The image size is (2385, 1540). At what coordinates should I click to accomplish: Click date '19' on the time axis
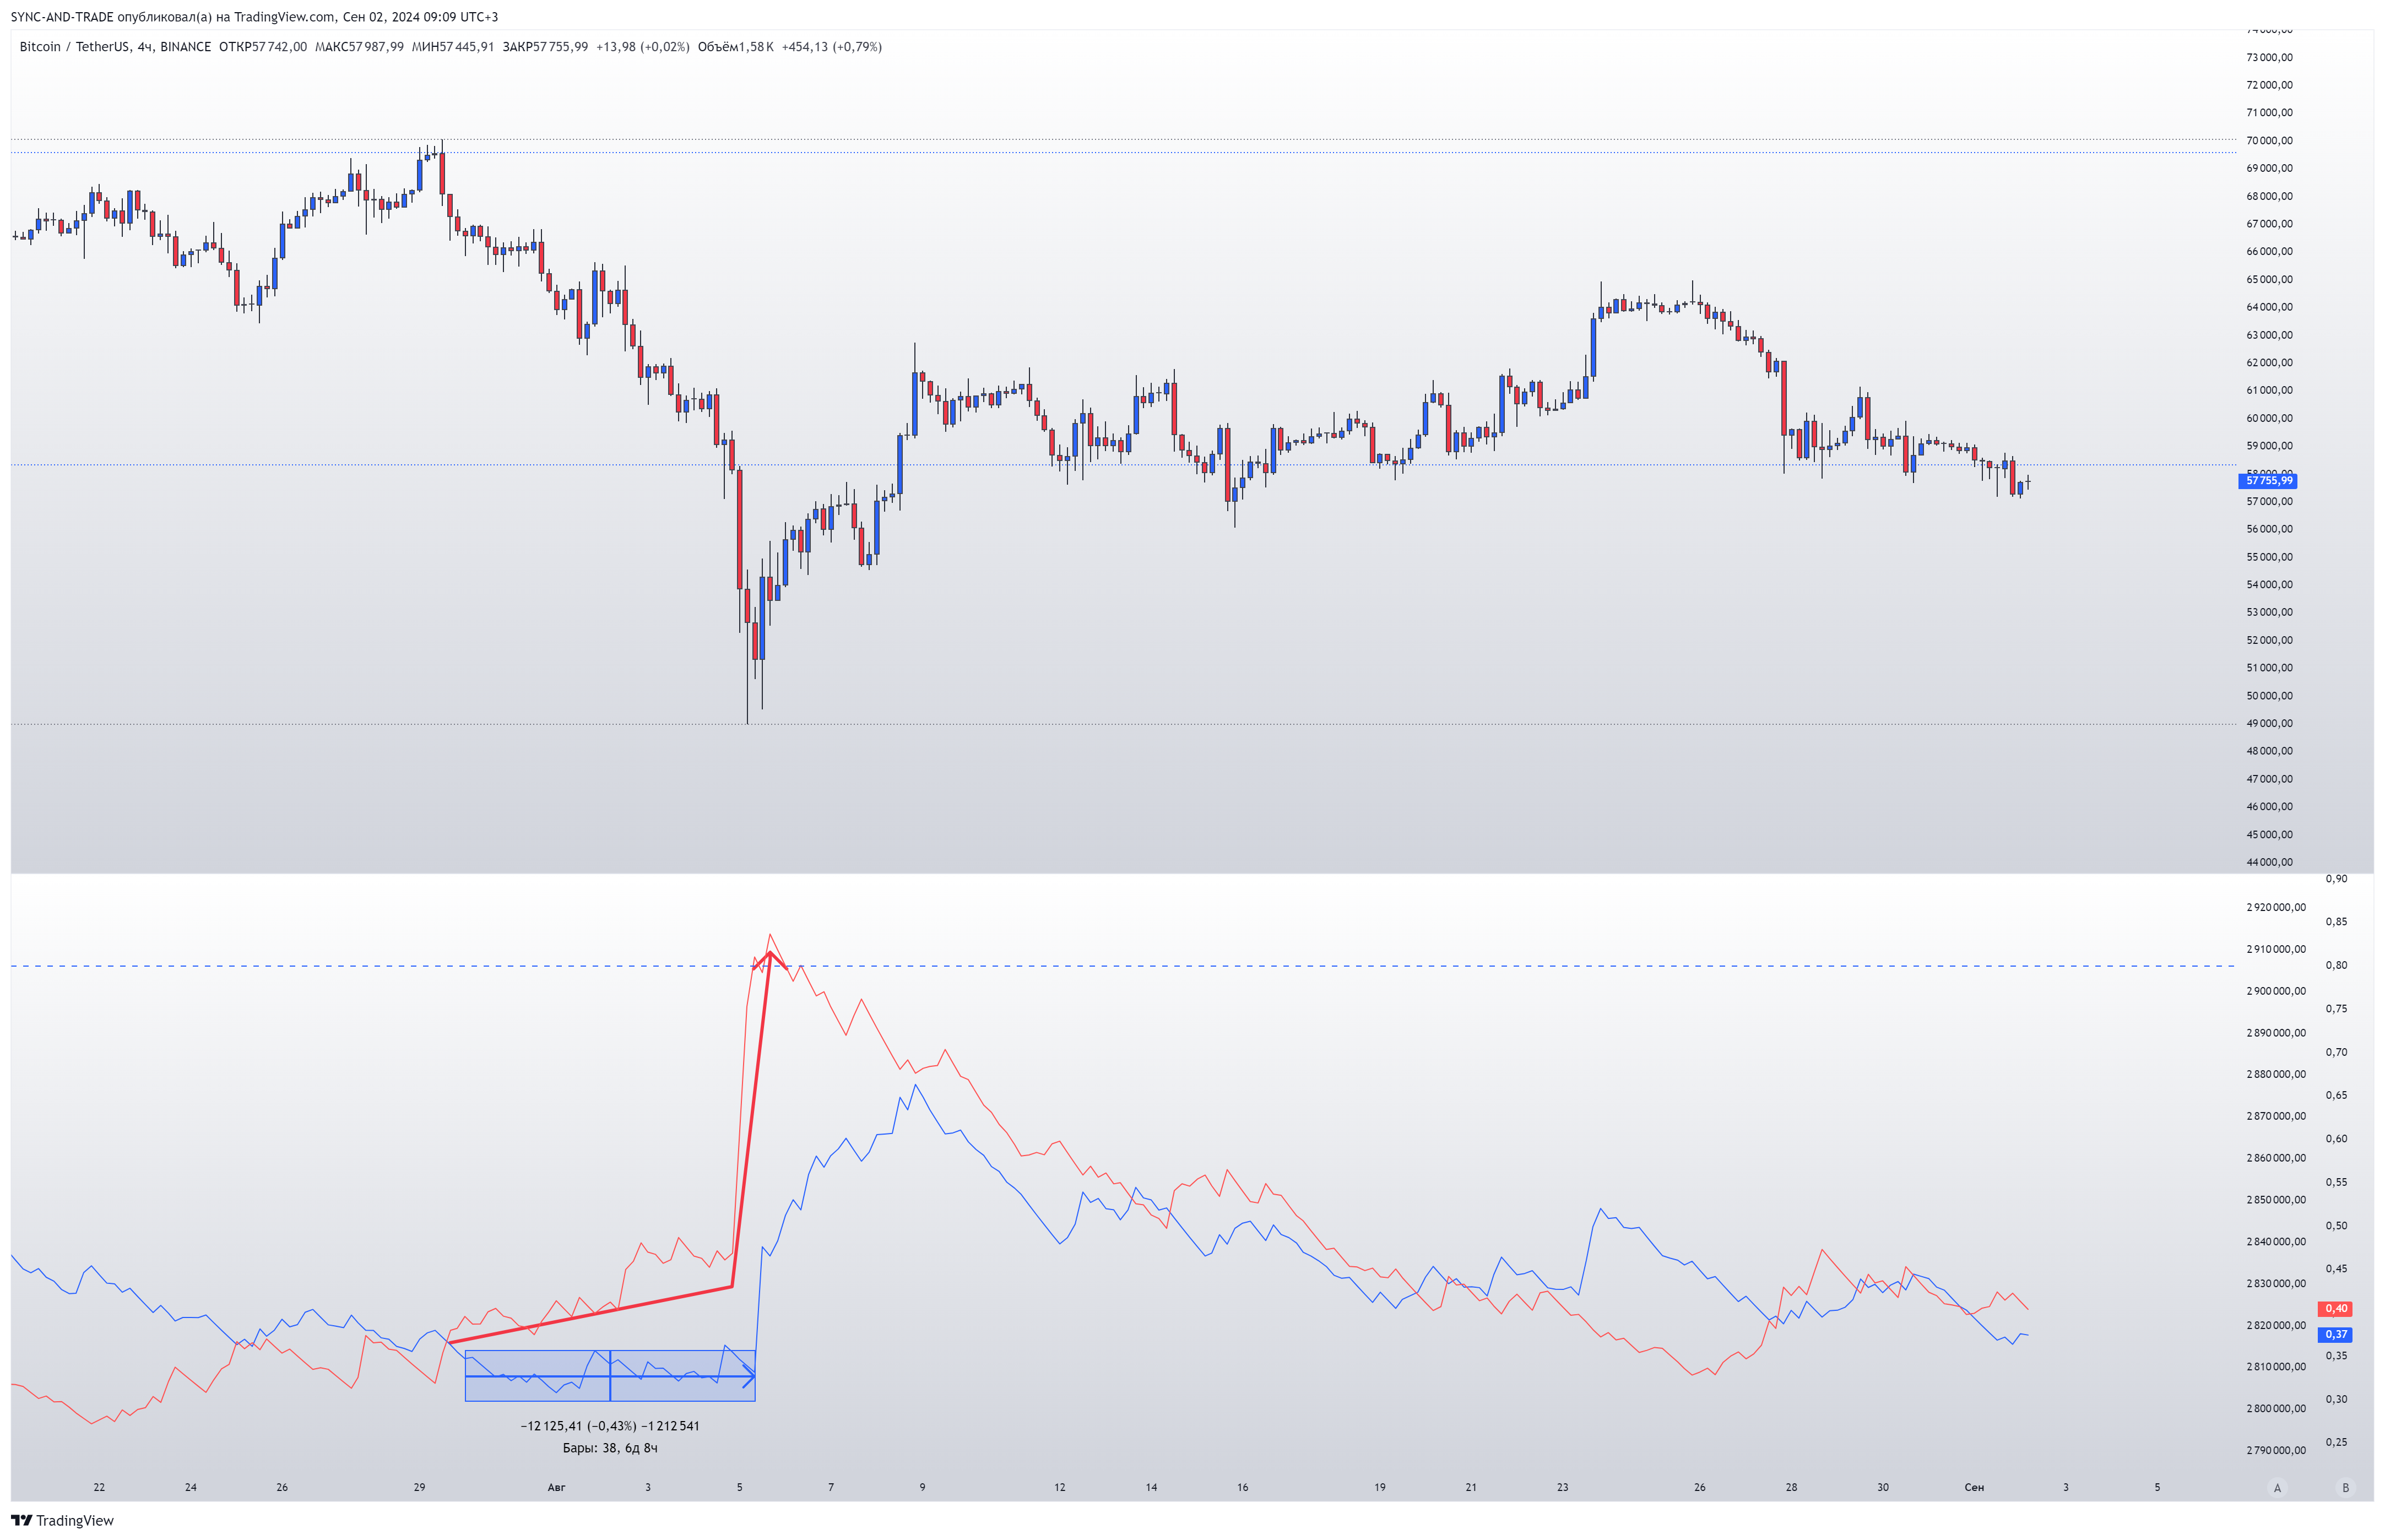(1379, 1487)
